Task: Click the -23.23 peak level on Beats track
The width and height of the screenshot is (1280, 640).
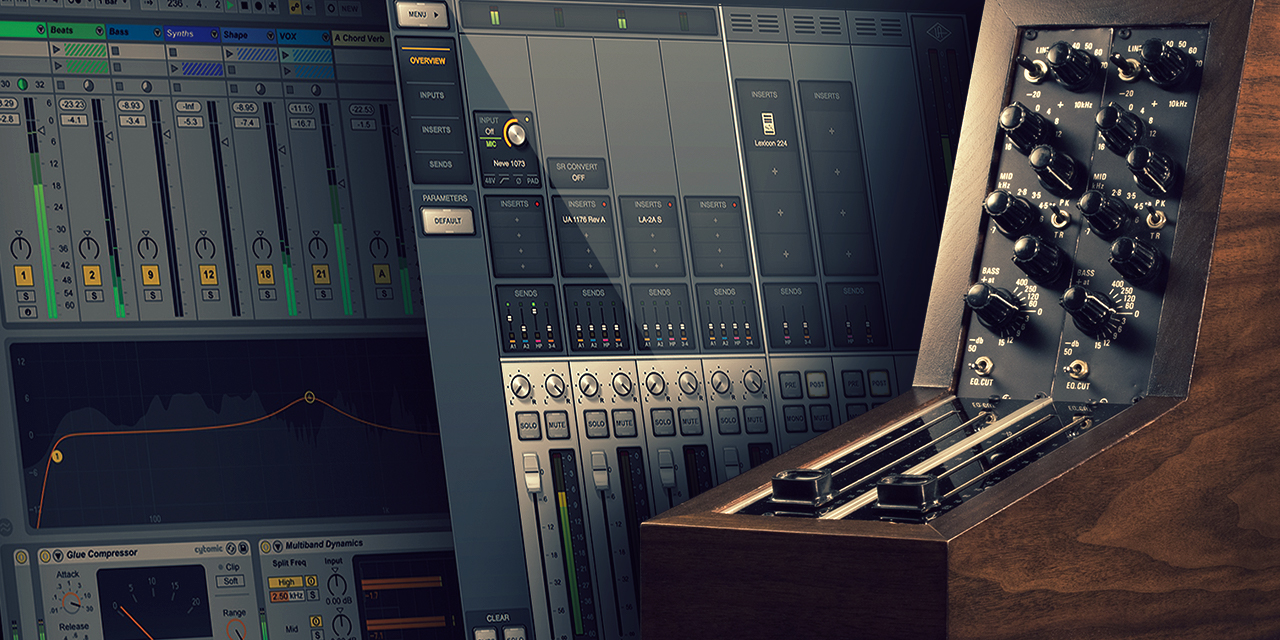Action: pyautogui.click(x=72, y=104)
